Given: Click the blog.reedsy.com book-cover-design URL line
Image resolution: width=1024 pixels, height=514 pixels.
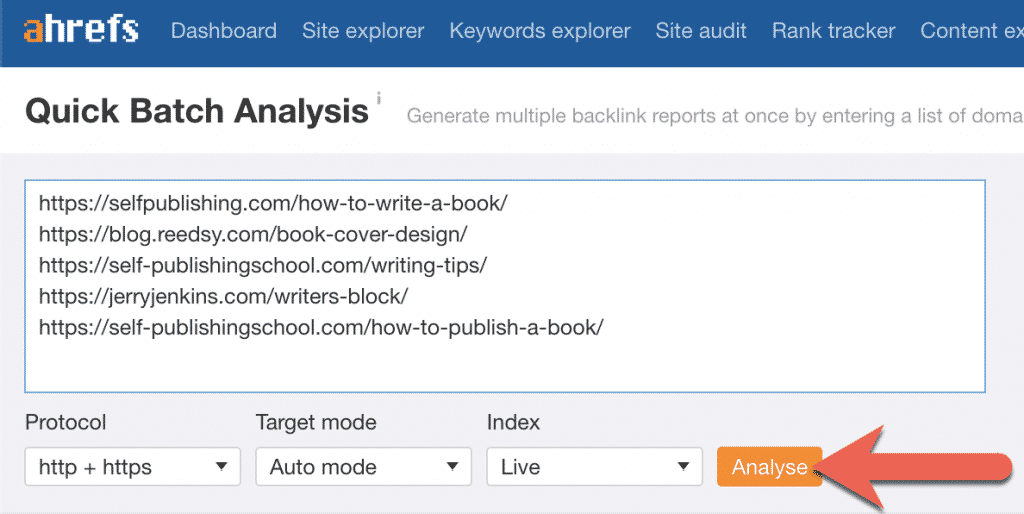Looking at the screenshot, I should coord(253,235).
